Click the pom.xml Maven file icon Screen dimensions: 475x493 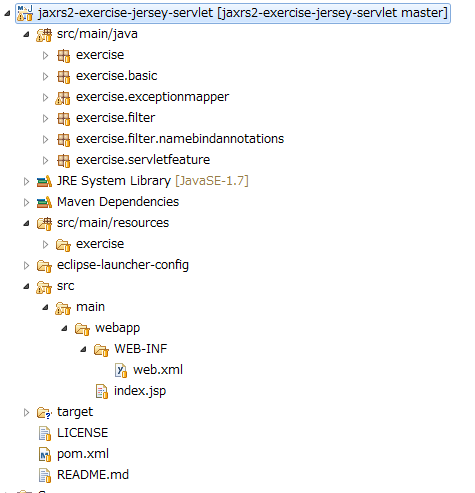point(45,454)
